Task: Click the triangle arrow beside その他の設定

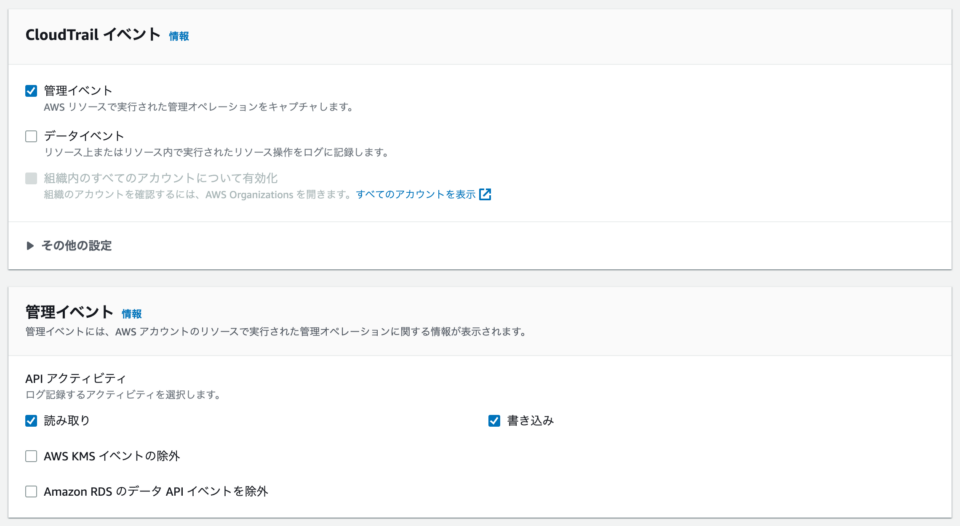Action: [x=29, y=246]
